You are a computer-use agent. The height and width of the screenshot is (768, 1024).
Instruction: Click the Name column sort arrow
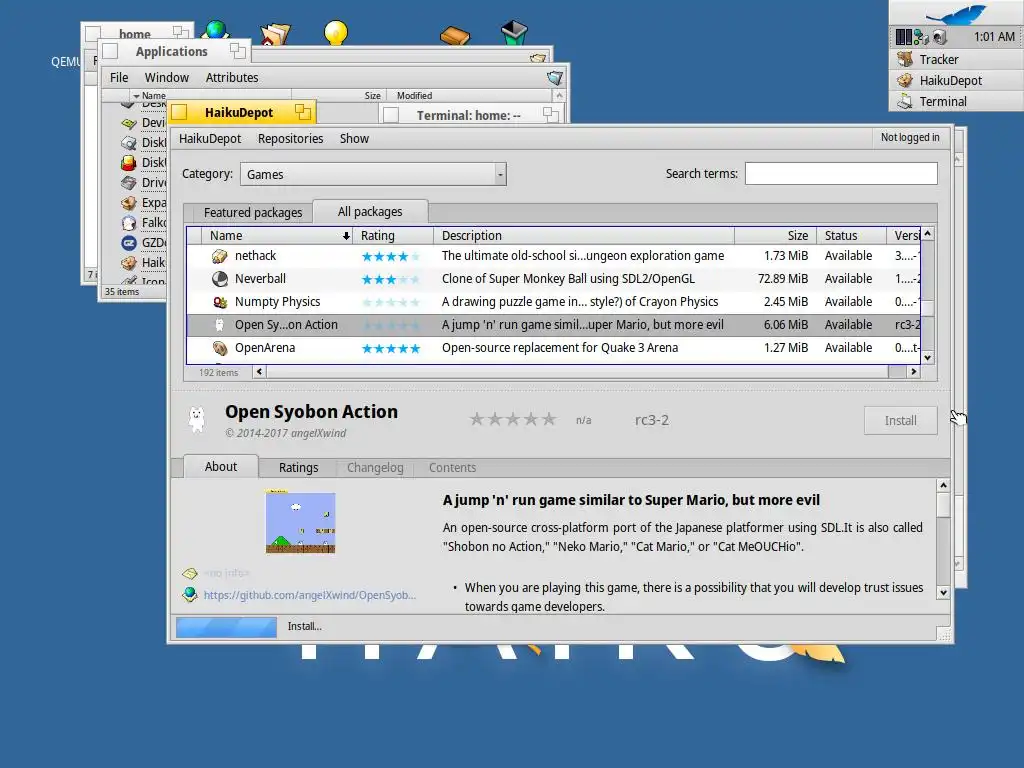346,236
